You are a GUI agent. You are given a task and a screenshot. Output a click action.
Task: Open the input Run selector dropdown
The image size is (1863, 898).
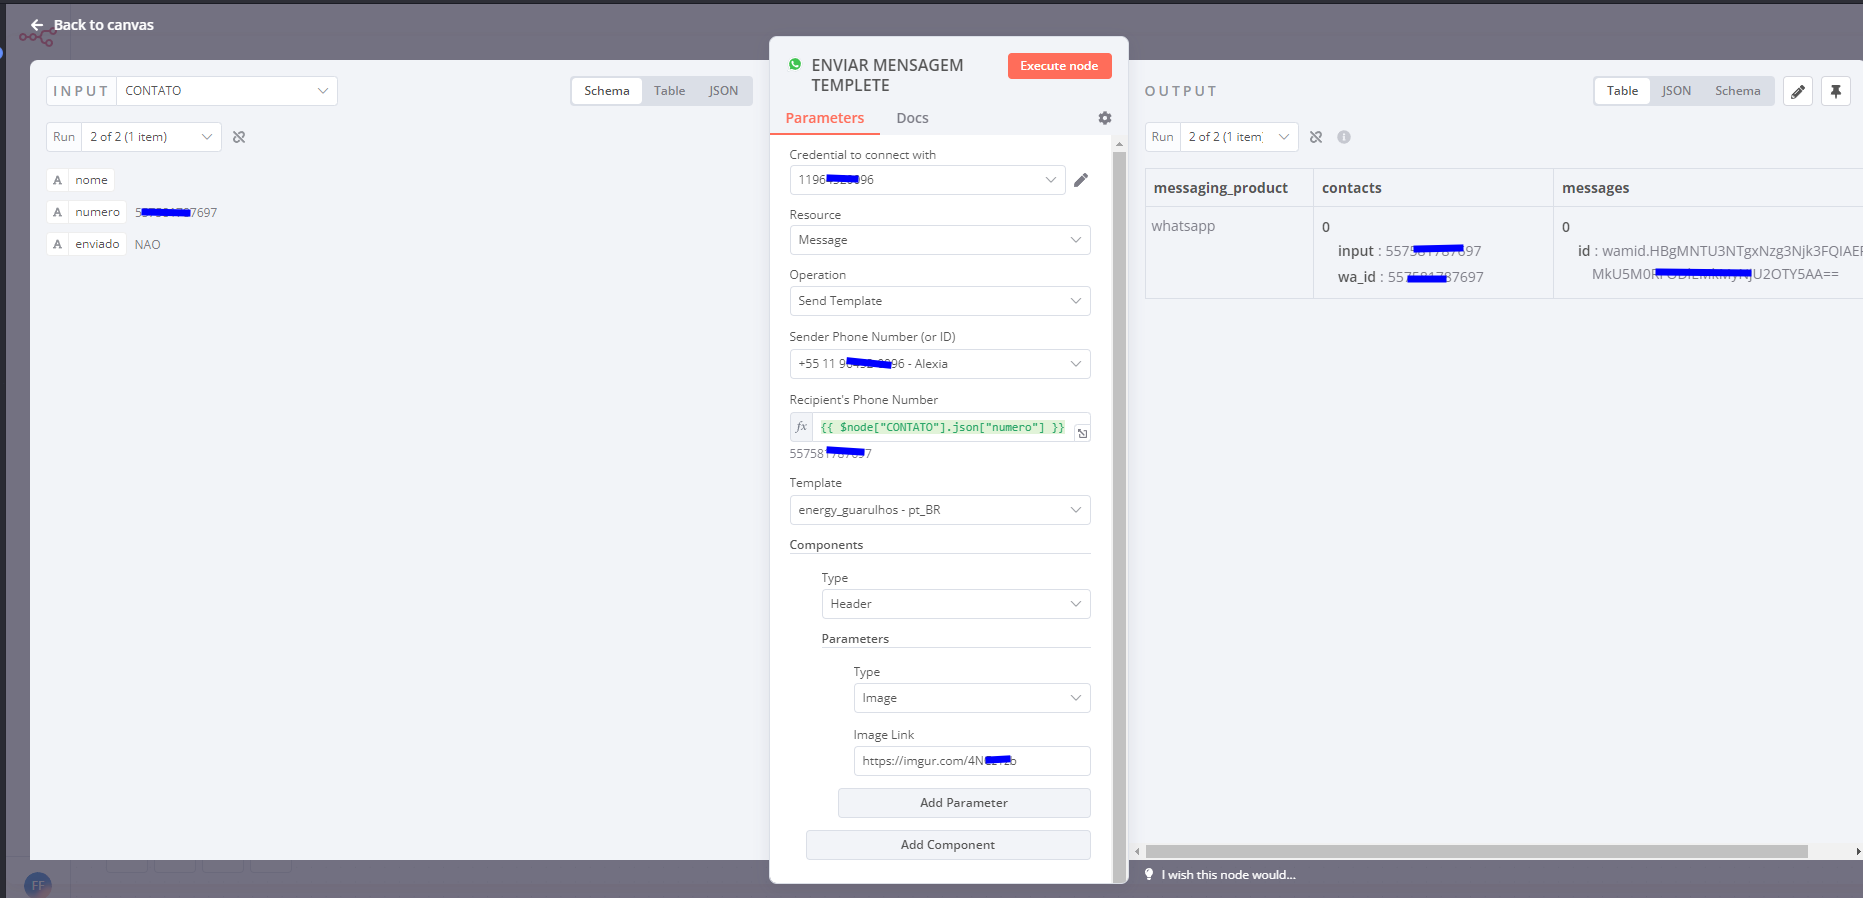(151, 137)
